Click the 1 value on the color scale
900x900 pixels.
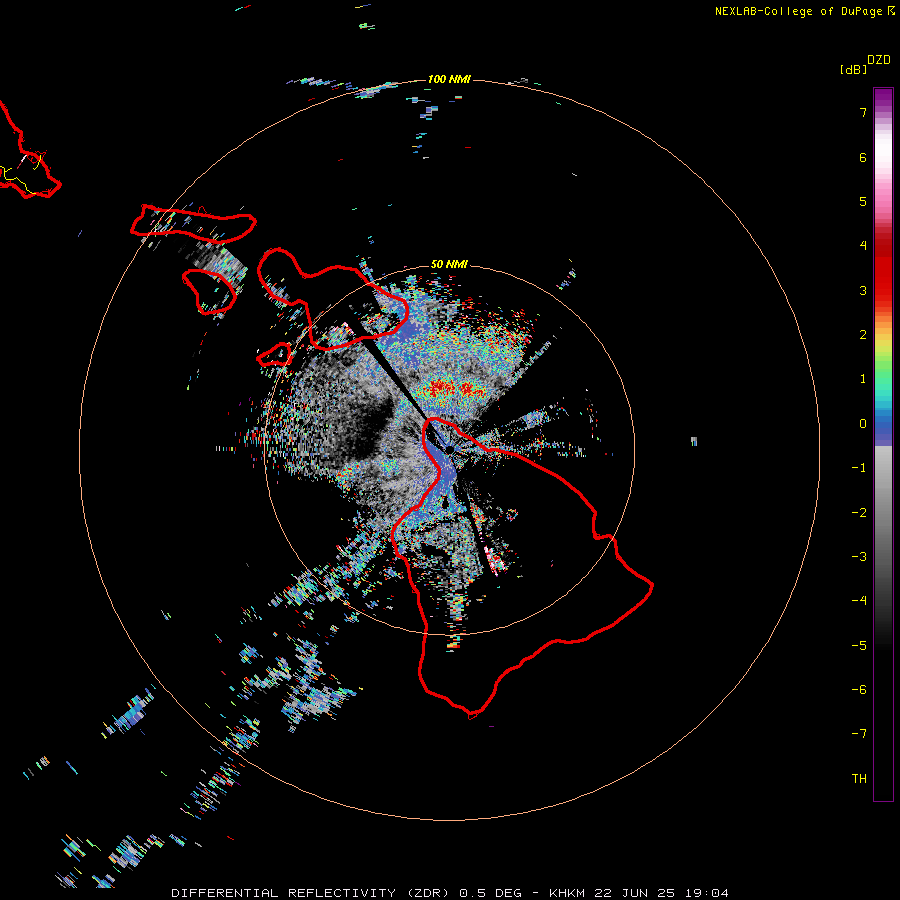pos(863,379)
